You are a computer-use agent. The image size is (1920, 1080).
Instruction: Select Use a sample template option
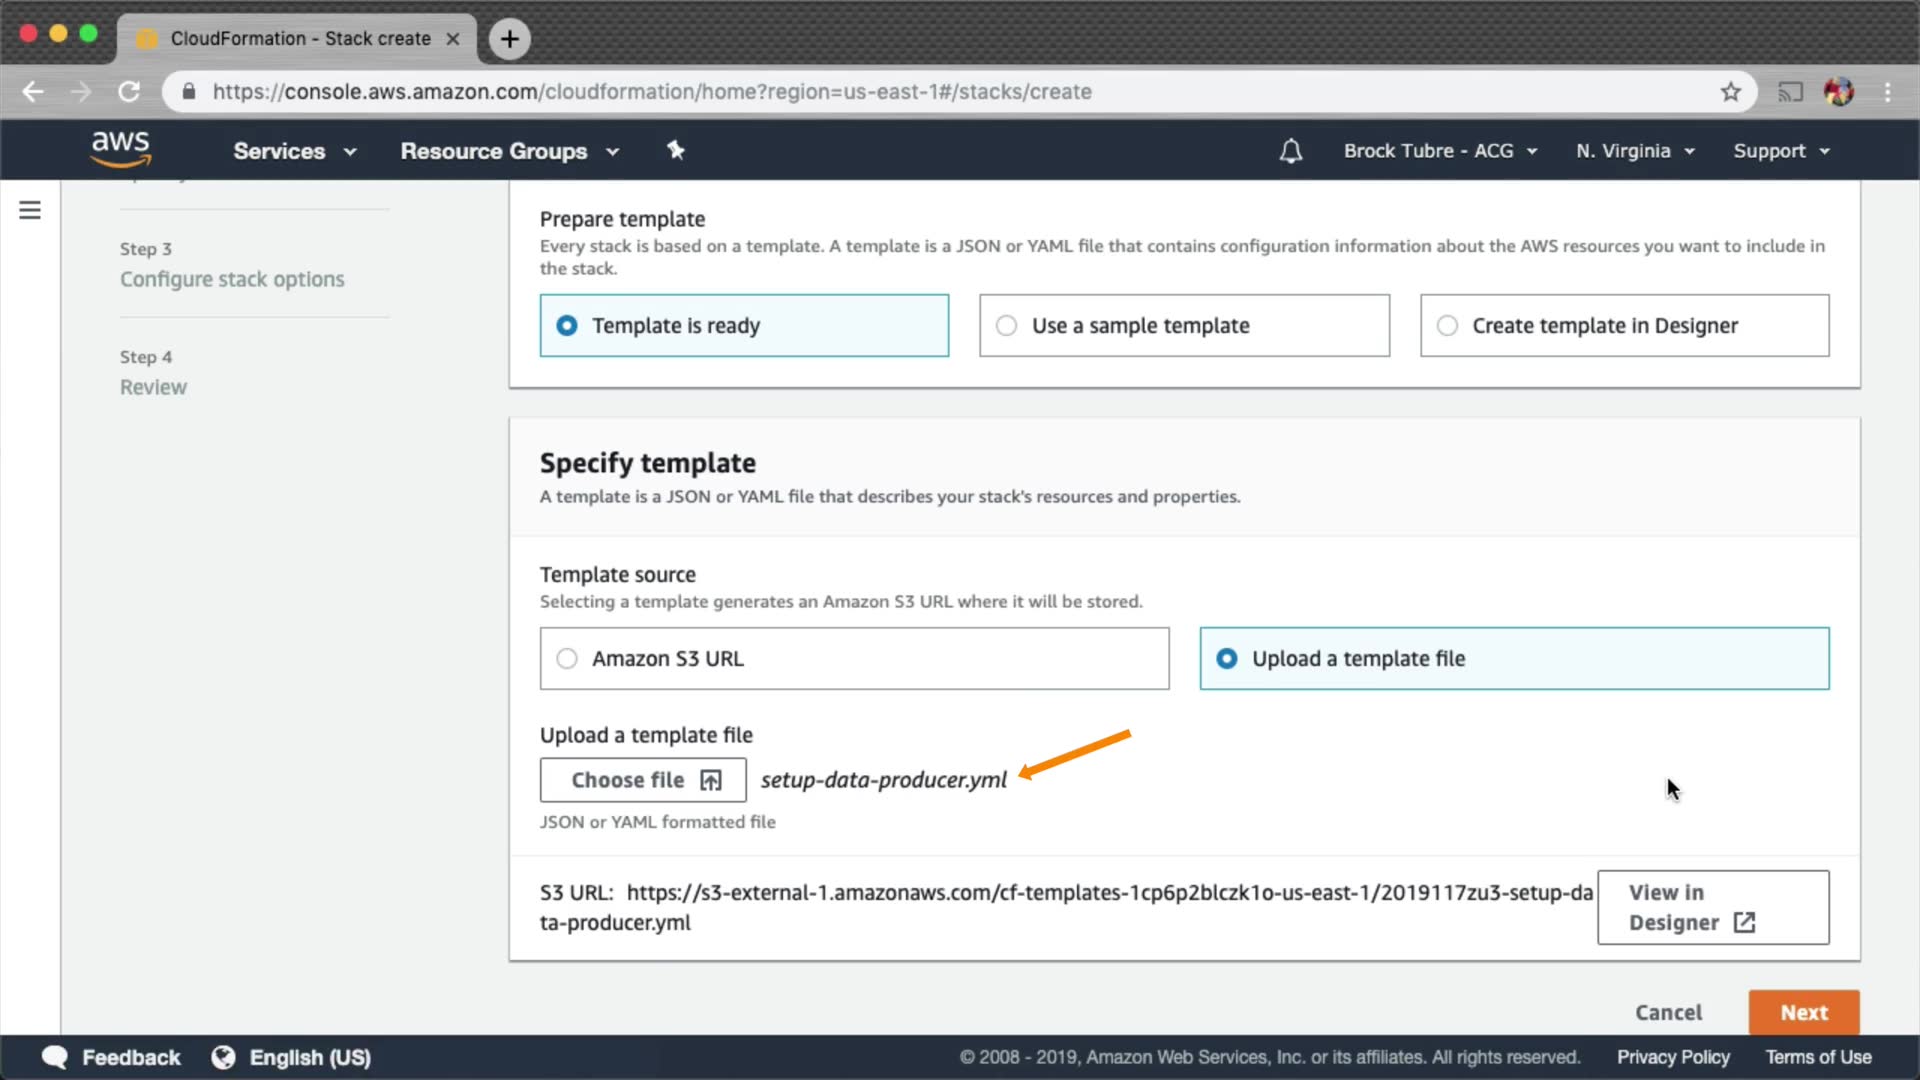[1184, 326]
